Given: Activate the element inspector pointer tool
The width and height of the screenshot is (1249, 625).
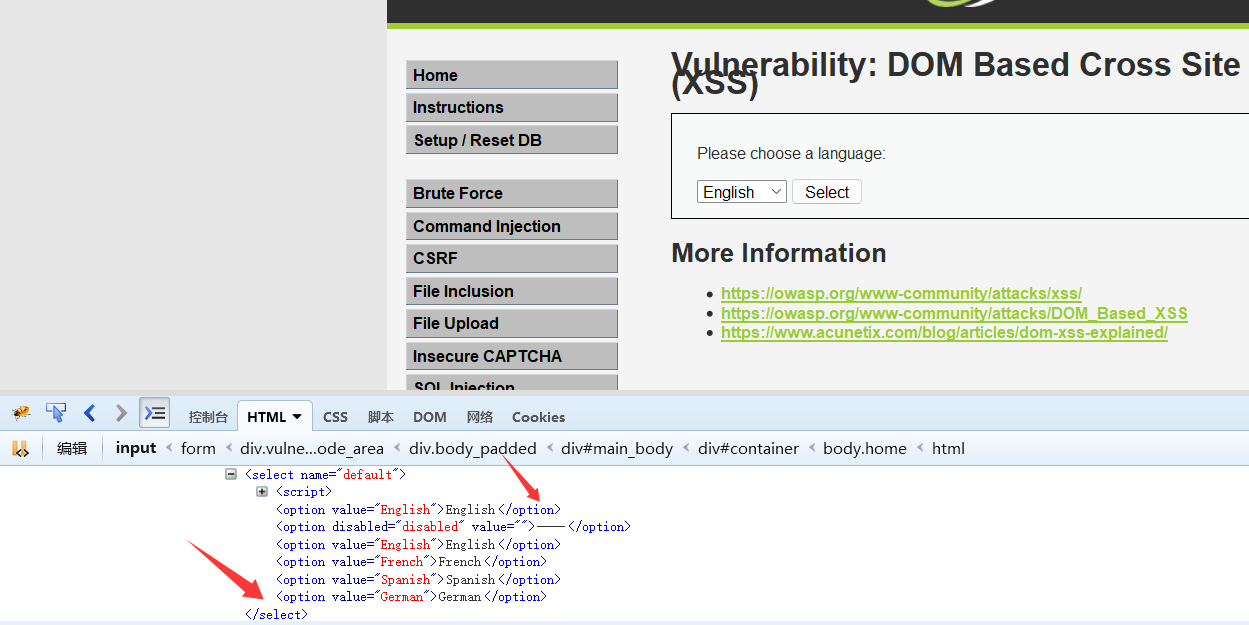Looking at the screenshot, I should click(56, 412).
